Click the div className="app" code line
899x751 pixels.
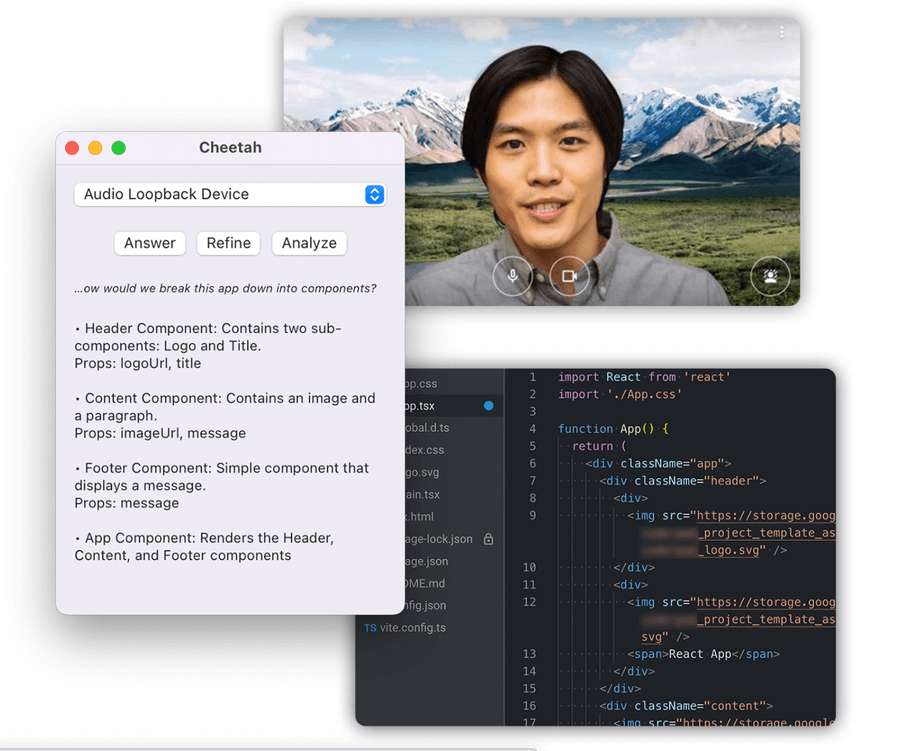tap(658, 463)
